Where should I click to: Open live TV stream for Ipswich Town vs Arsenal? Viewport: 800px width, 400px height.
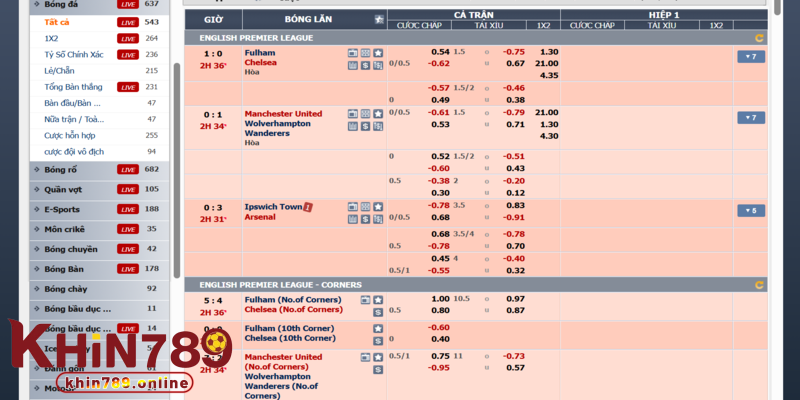point(353,207)
